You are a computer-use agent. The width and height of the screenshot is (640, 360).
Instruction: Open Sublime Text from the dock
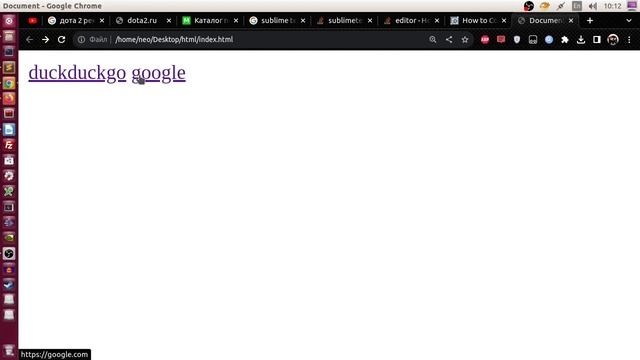click(9, 67)
